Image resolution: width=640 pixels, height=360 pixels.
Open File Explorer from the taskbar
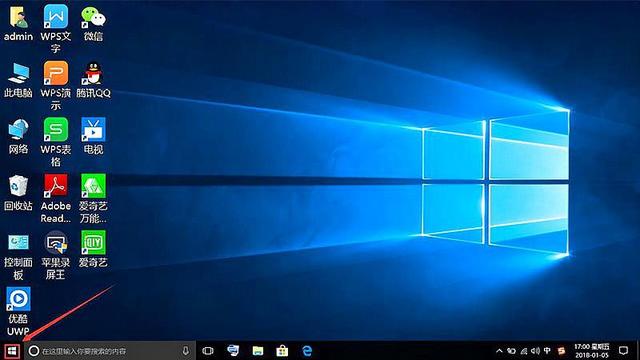[x=258, y=351]
